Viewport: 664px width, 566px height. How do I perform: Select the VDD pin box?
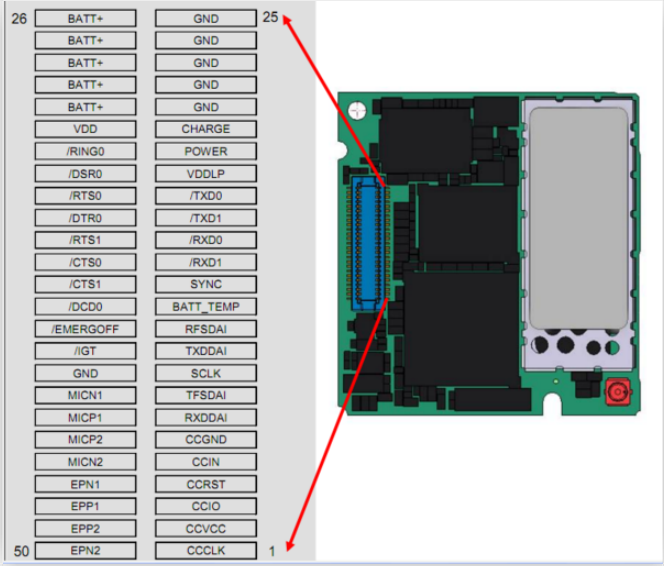[86, 129]
